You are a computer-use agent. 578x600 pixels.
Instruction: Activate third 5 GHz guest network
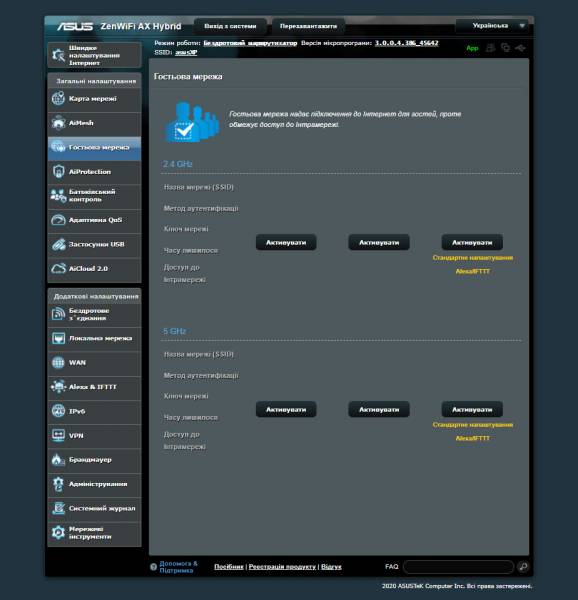click(x=472, y=409)
